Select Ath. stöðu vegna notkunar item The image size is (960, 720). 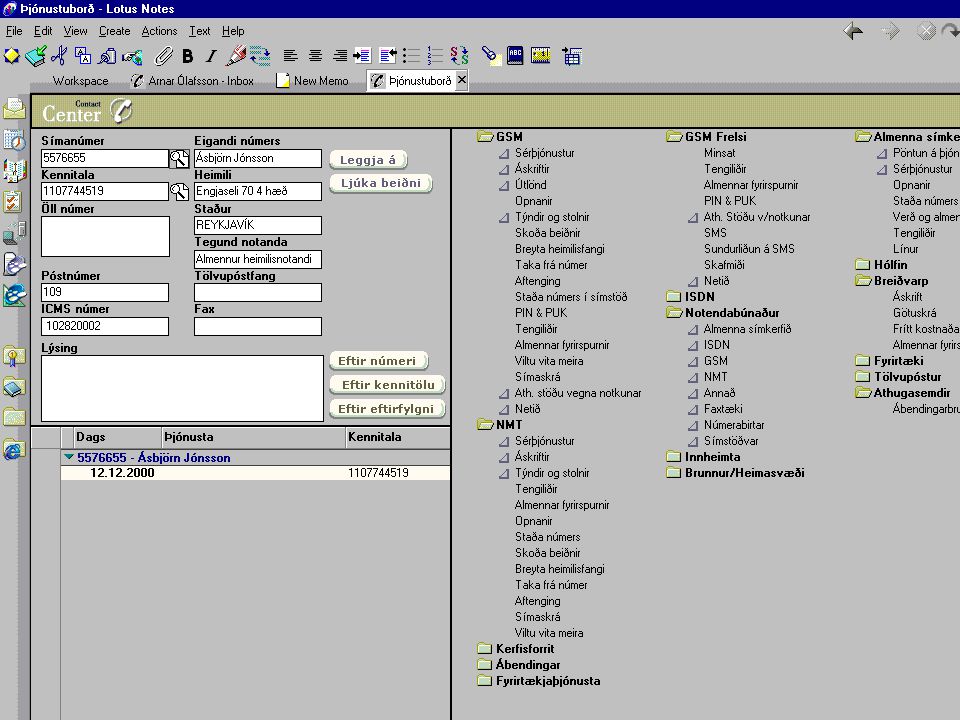click(x=578, y=393)
